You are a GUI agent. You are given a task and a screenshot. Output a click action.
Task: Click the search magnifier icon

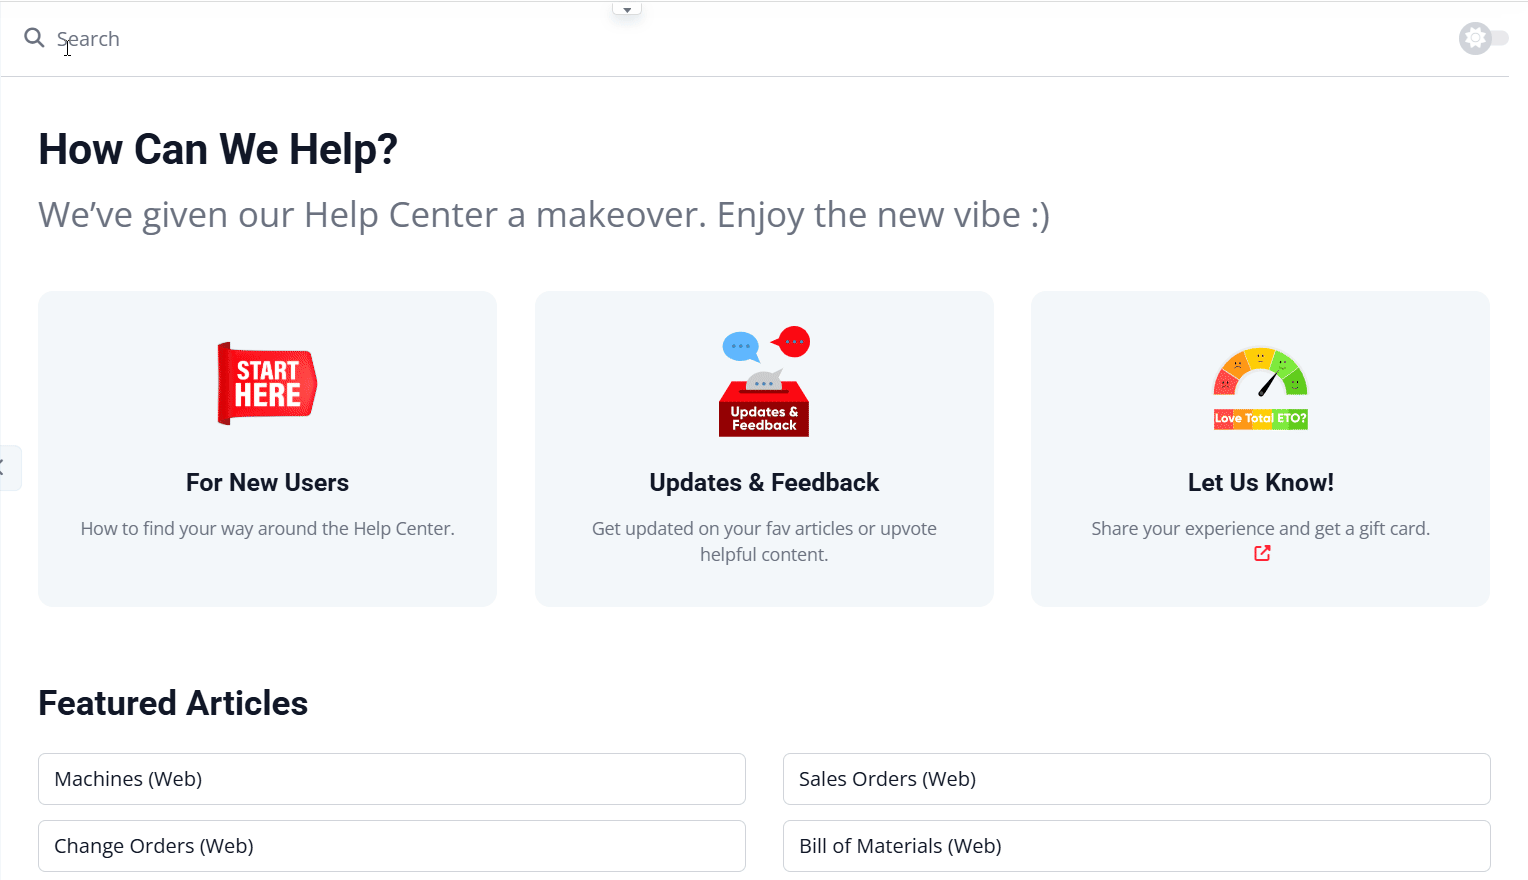point(34,38)
